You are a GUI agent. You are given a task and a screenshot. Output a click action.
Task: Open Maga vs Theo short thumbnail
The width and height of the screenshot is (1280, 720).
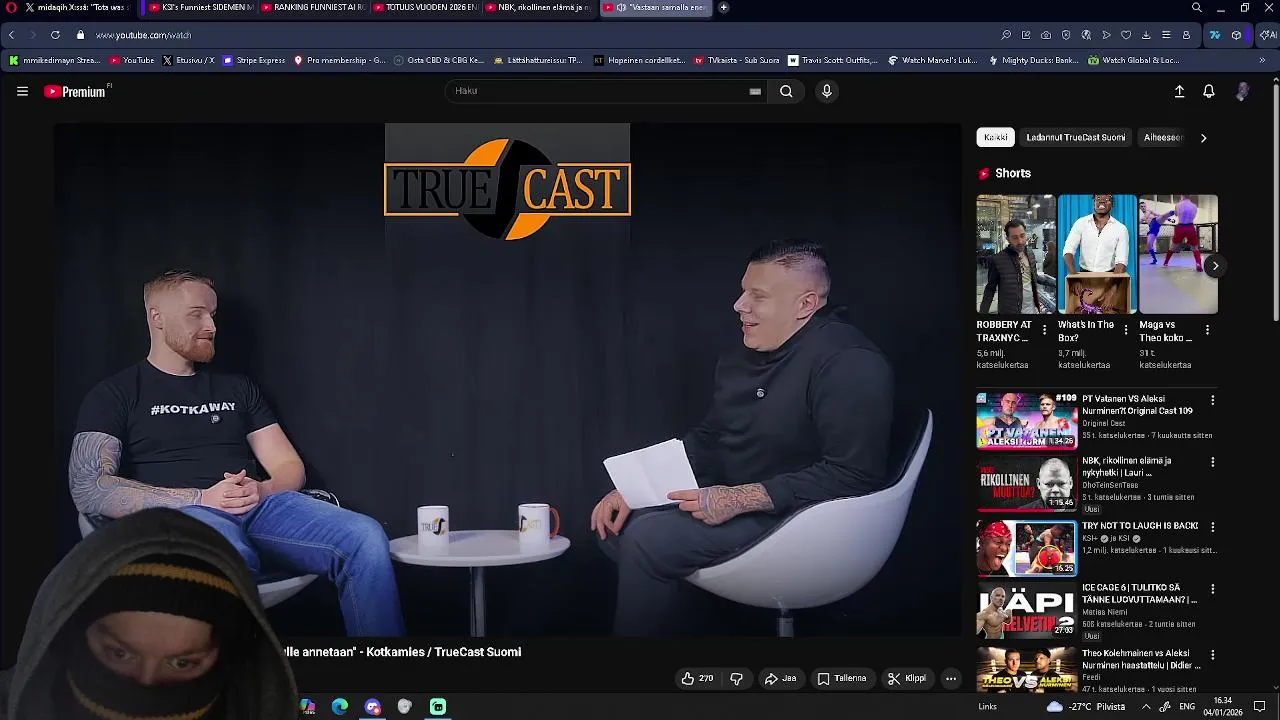(x=1178, y=254)
